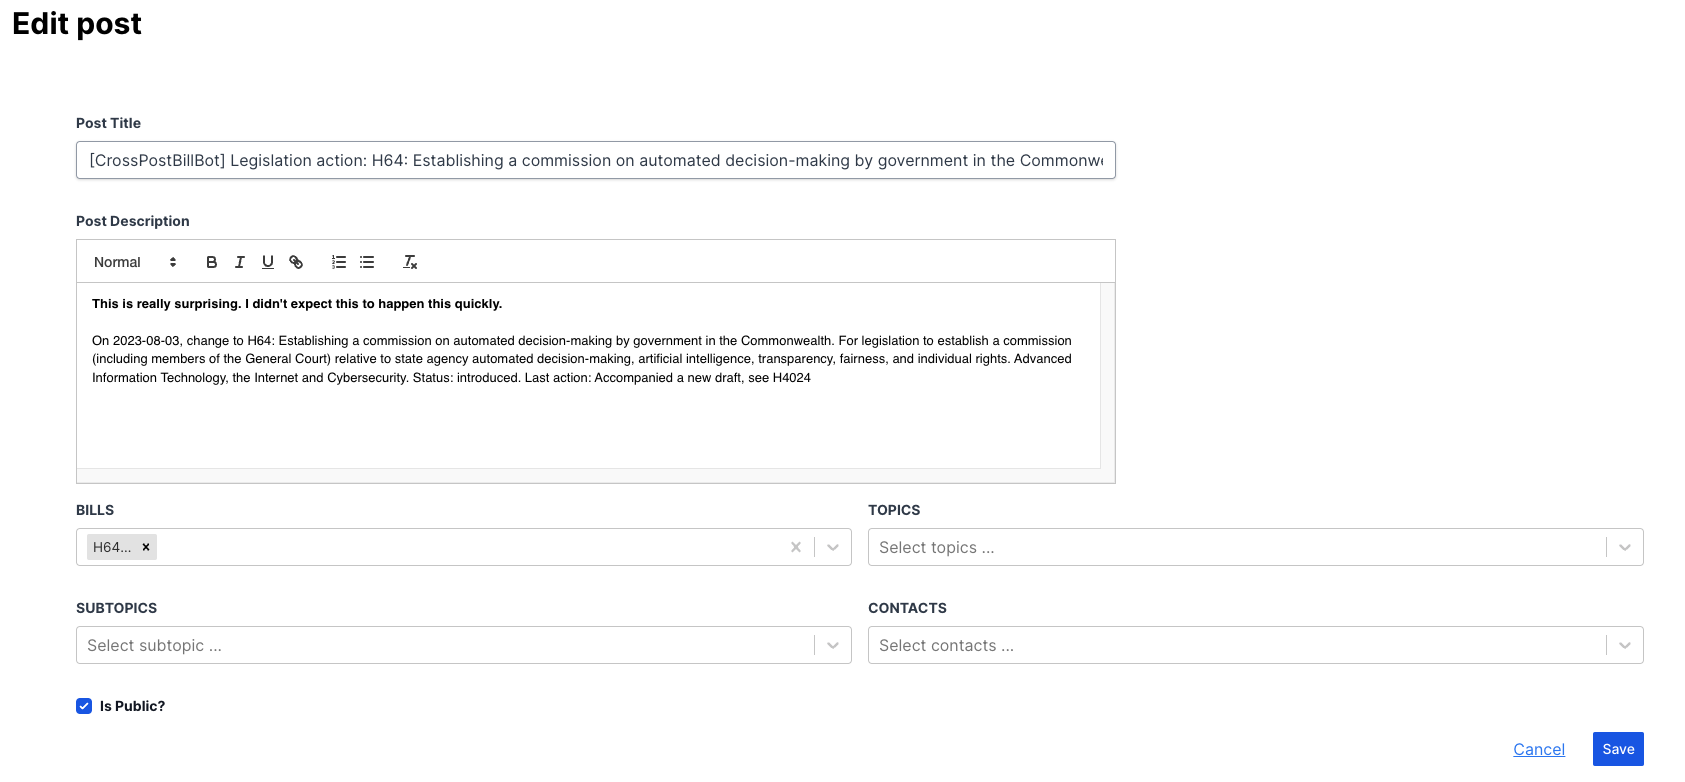
Task: Click the Cancel link
Action: [1538, 749]
